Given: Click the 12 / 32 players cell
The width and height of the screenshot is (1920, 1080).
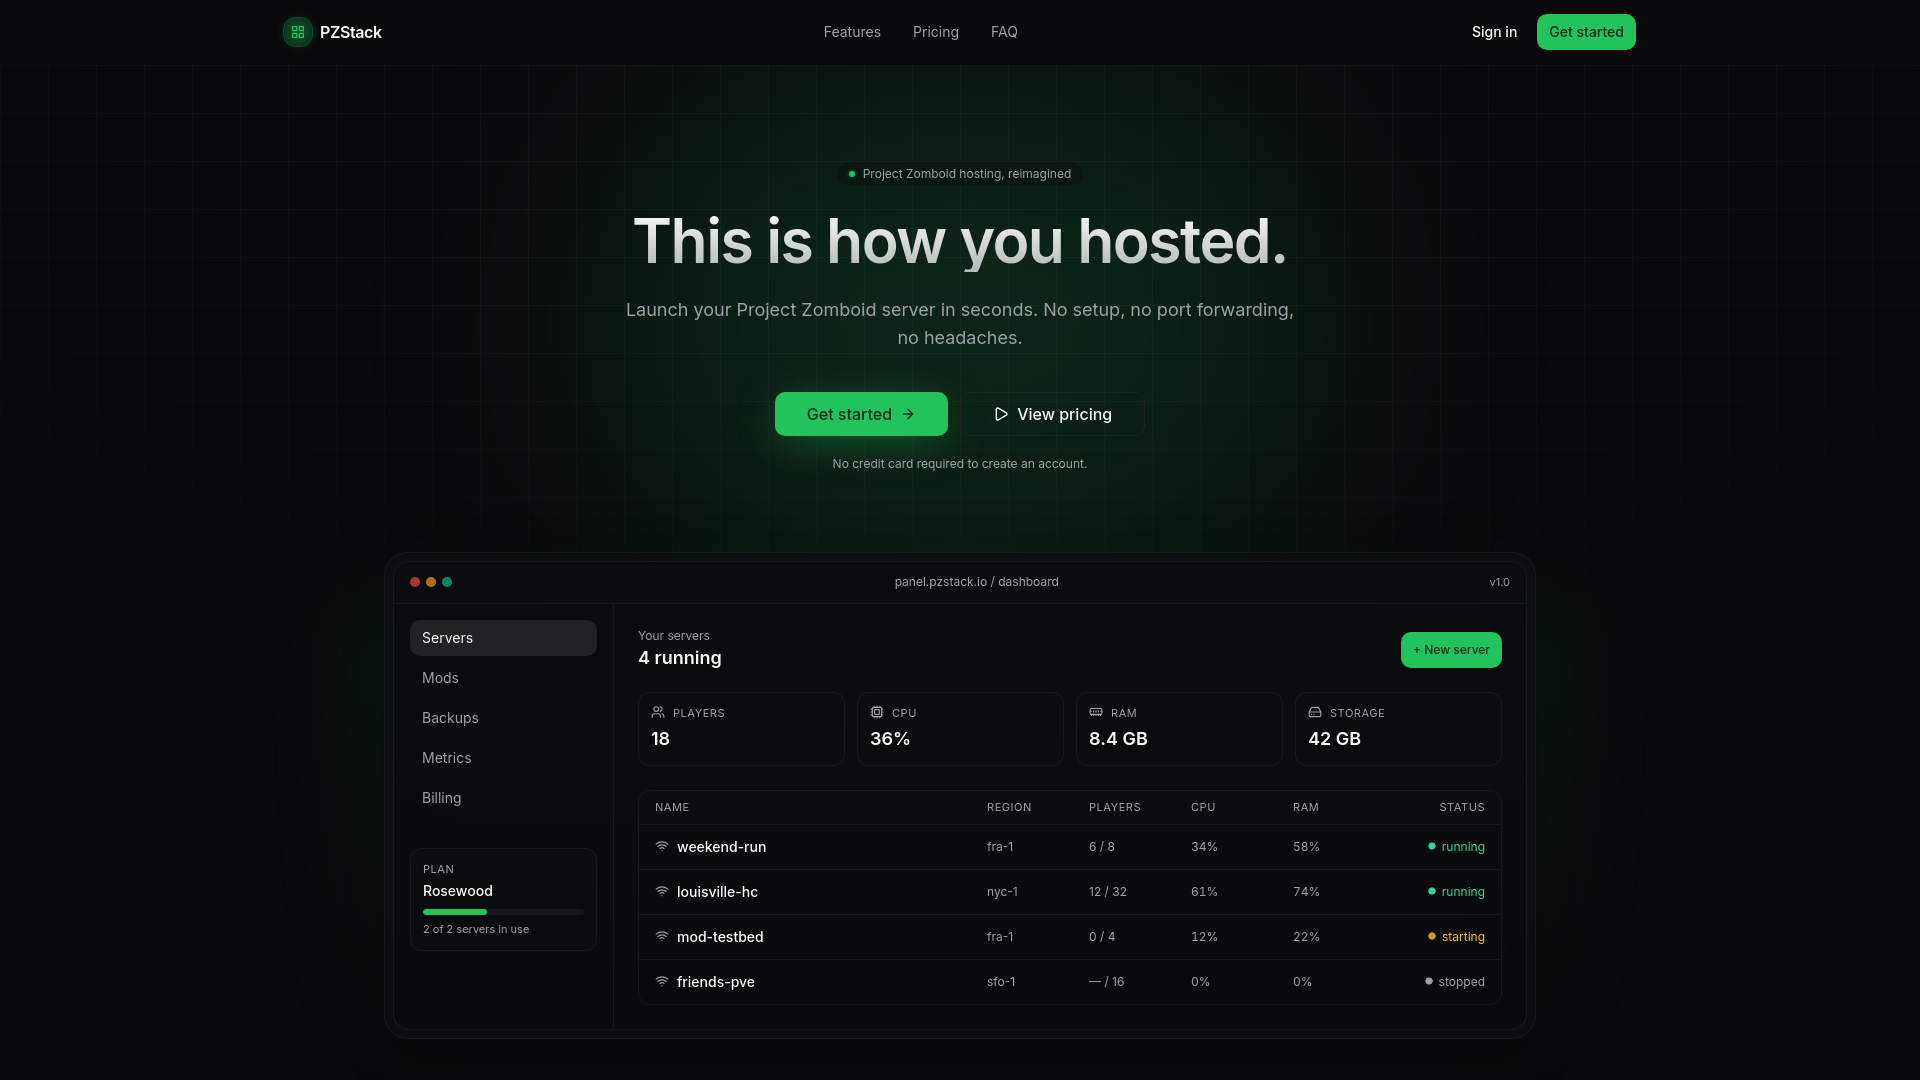Looking at the screenshot, I should click(x=1107, y=892).
